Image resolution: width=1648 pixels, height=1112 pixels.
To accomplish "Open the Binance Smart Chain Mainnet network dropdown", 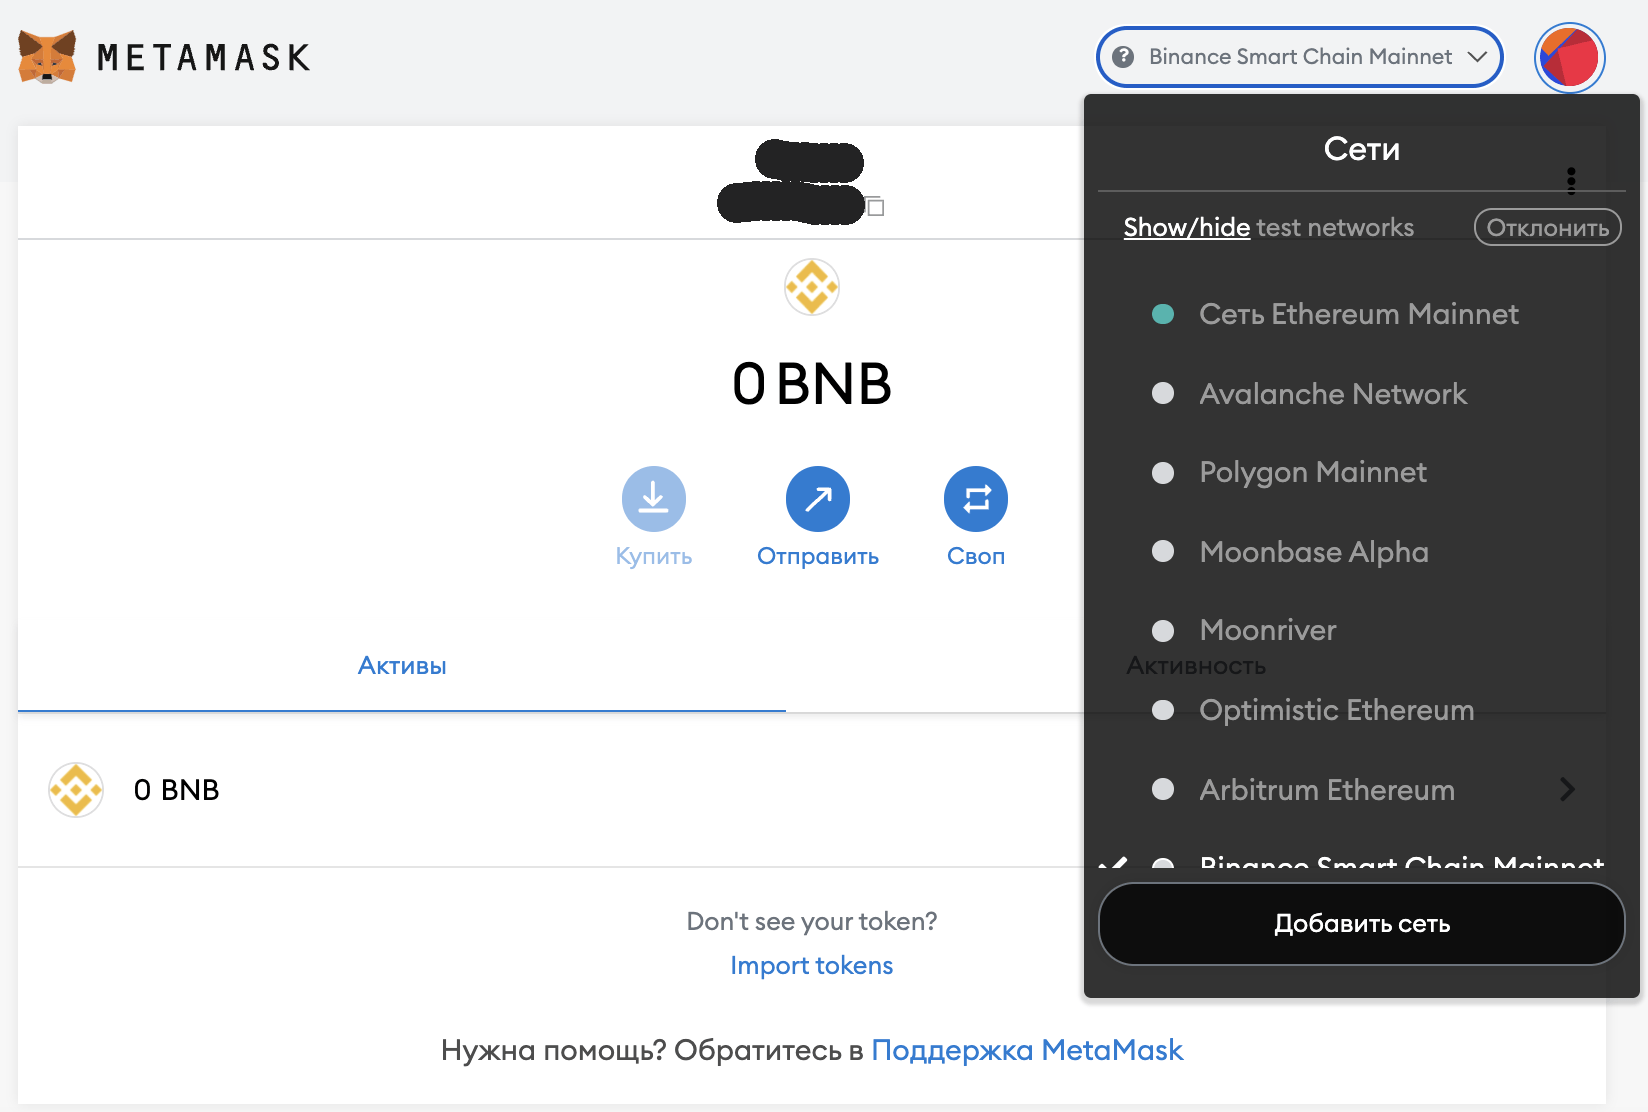I will tap(1300, 57).
